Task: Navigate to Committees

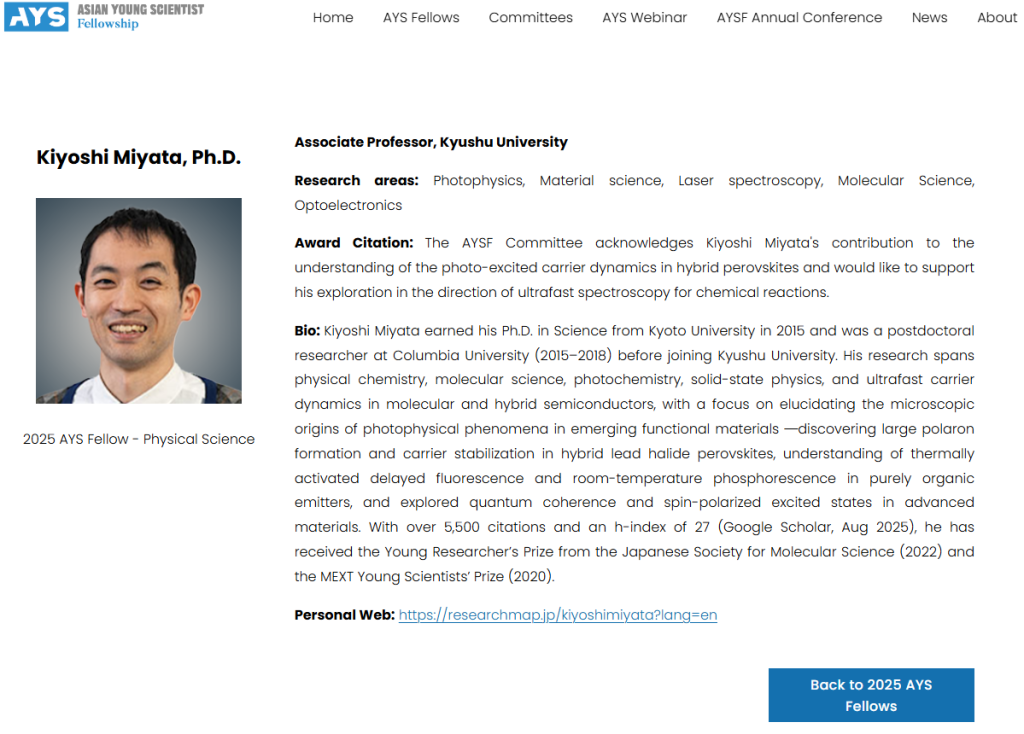Action: tap(531, 17)
